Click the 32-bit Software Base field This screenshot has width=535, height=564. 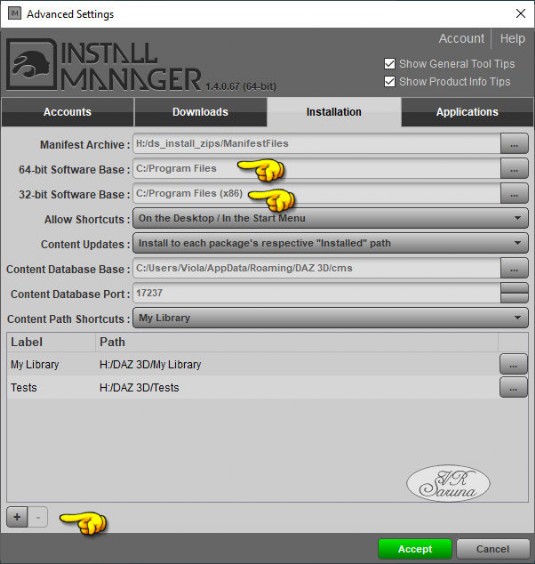(316, 194)
